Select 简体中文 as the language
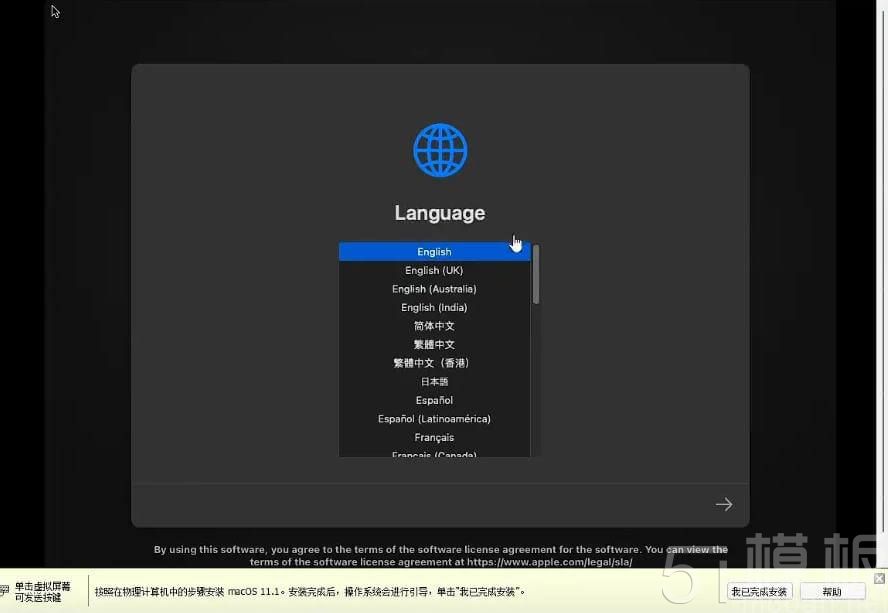 pos(433,325)
